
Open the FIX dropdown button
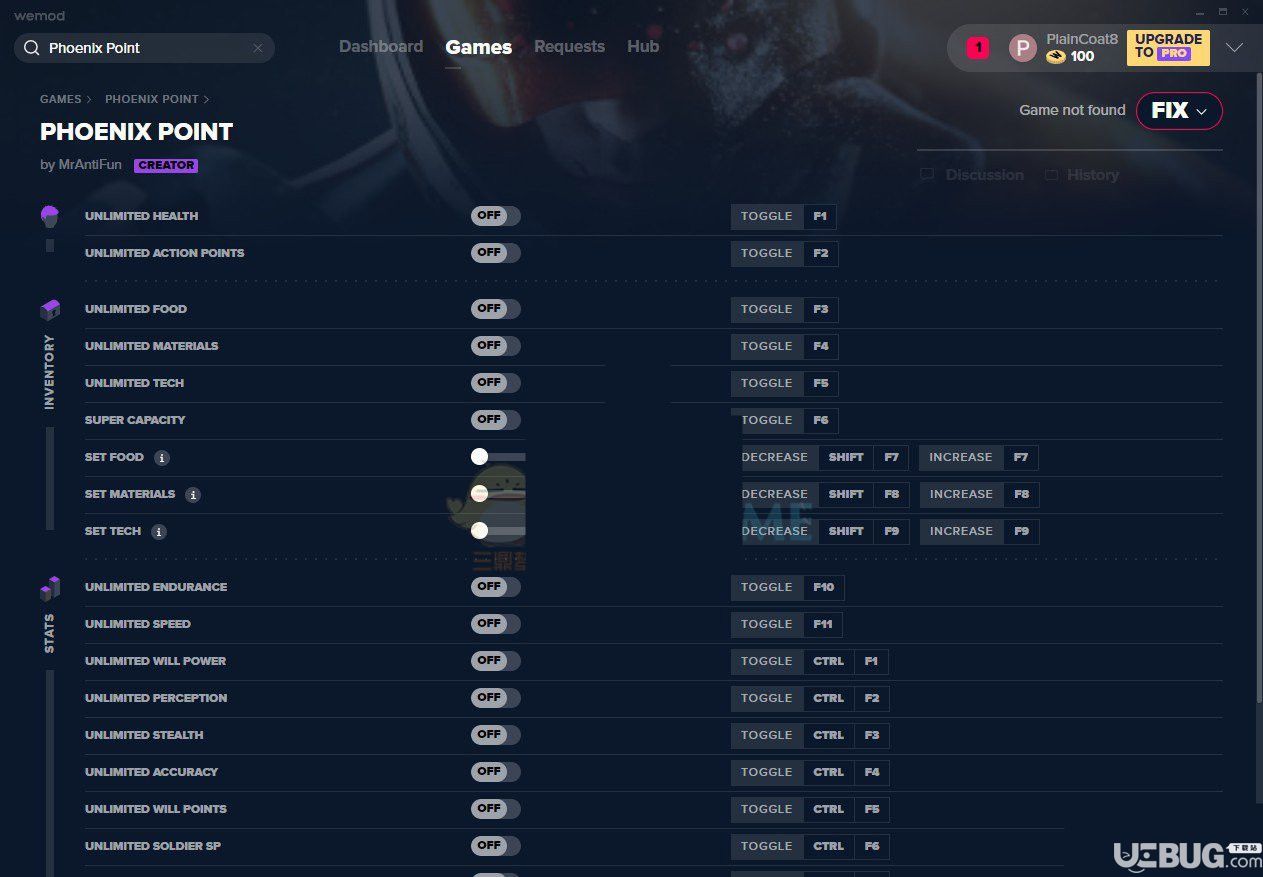(x=1179, y=111)
